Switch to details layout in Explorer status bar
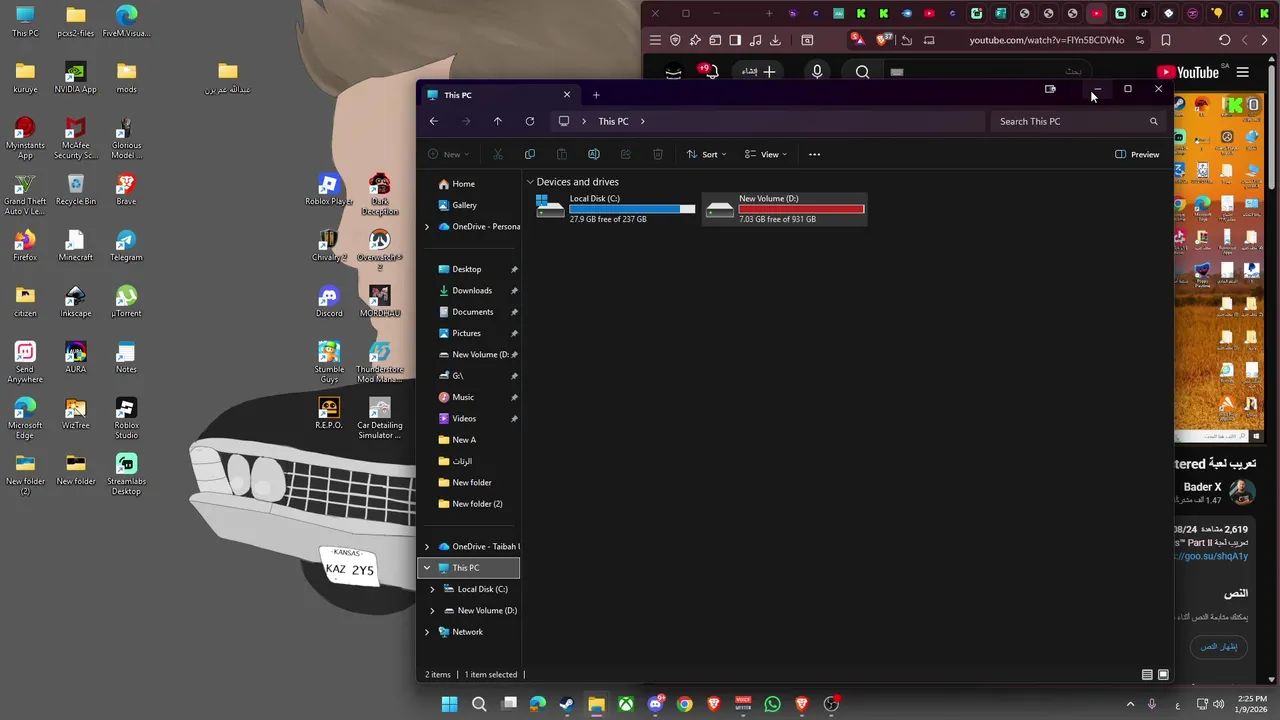Screen dimensions: 1280x720 1147,675
